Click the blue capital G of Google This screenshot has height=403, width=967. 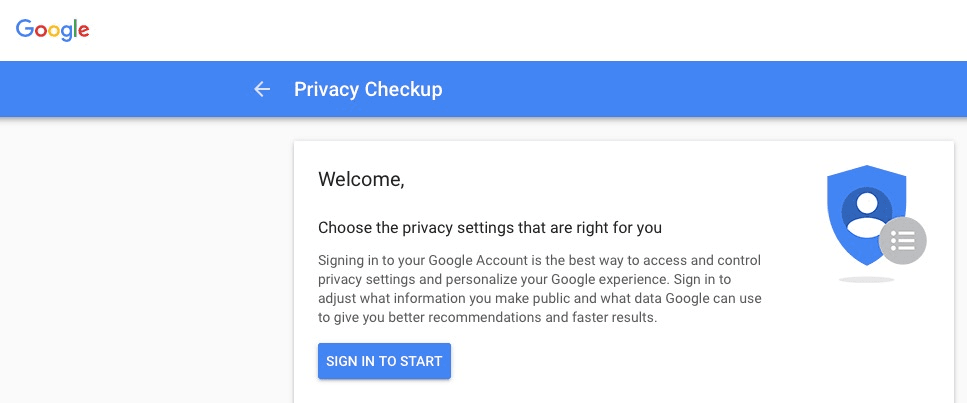[x=24, y=29]
